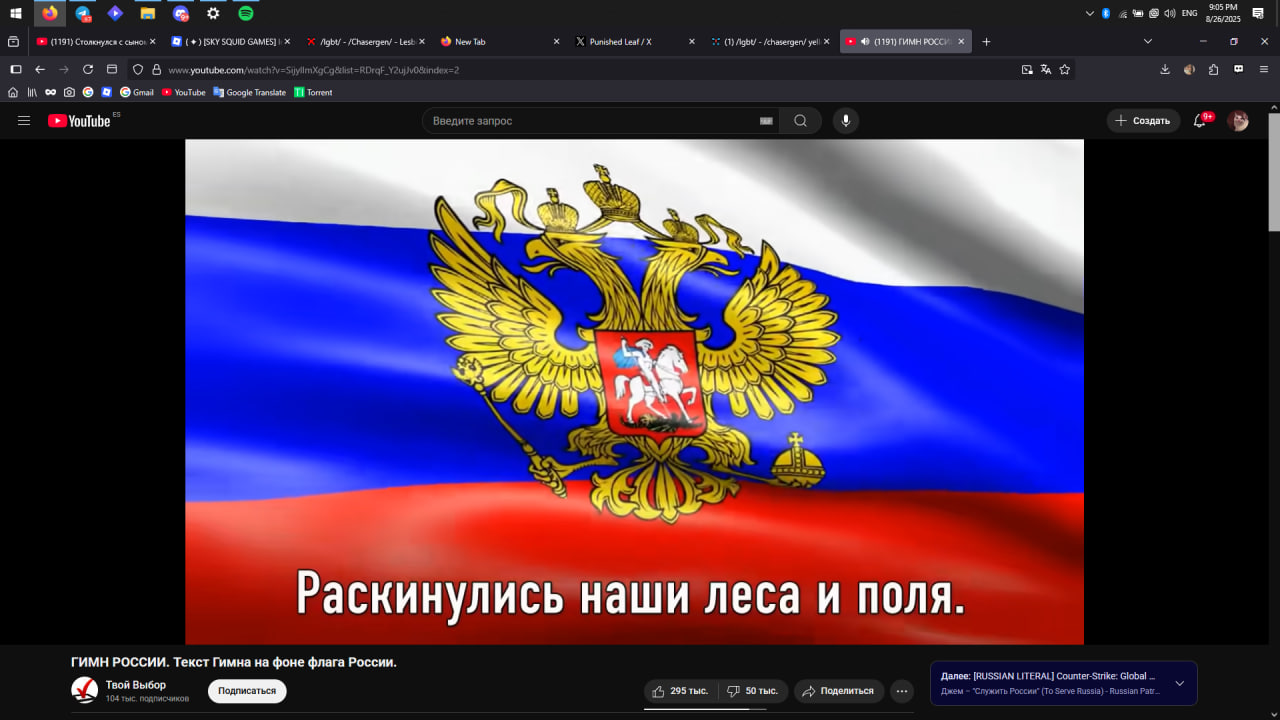Viewport: 1280px width, 720px height.
Task: Open the Firefox application hamburger menu
Action: 1263,70
